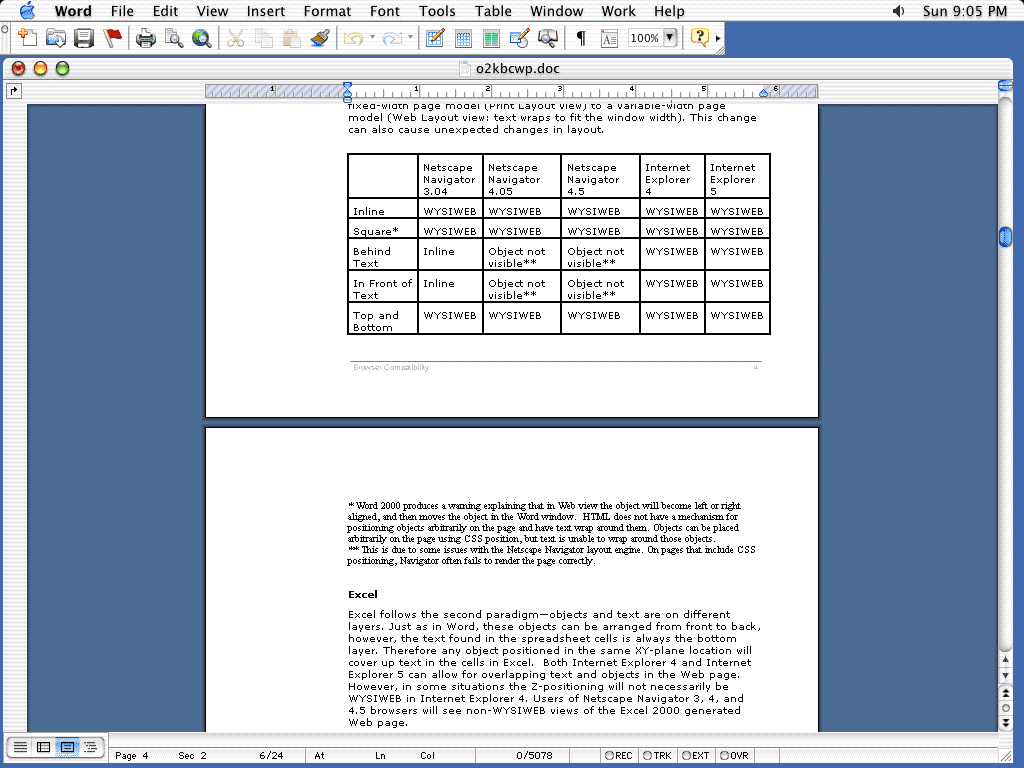The width and height of the screenshot is (1024, 768).
Task: Copy the selection
Action: [x=263, y=38]
